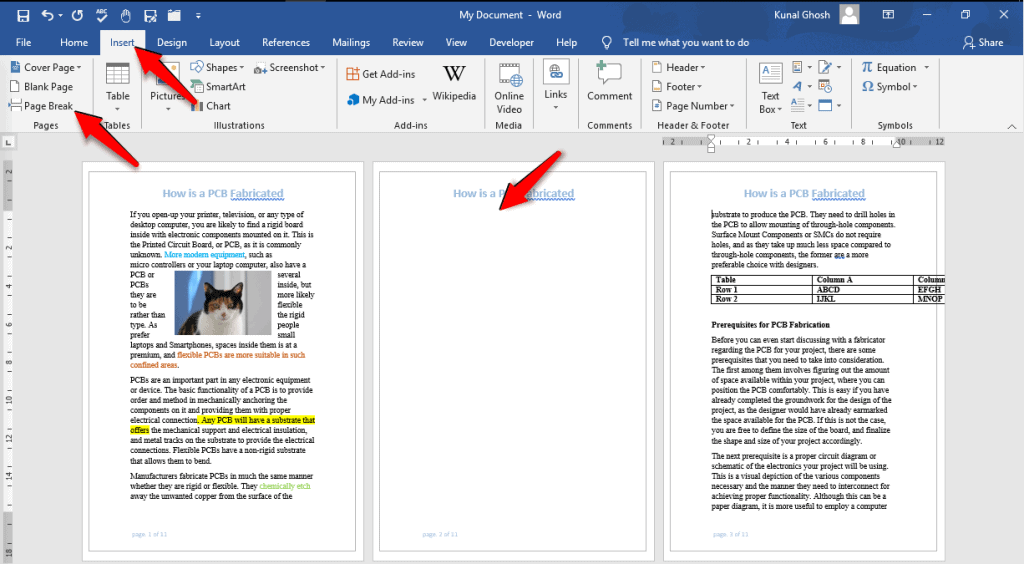Select the cat image on page one
The image size is (1024, 564).
[222, 303]
